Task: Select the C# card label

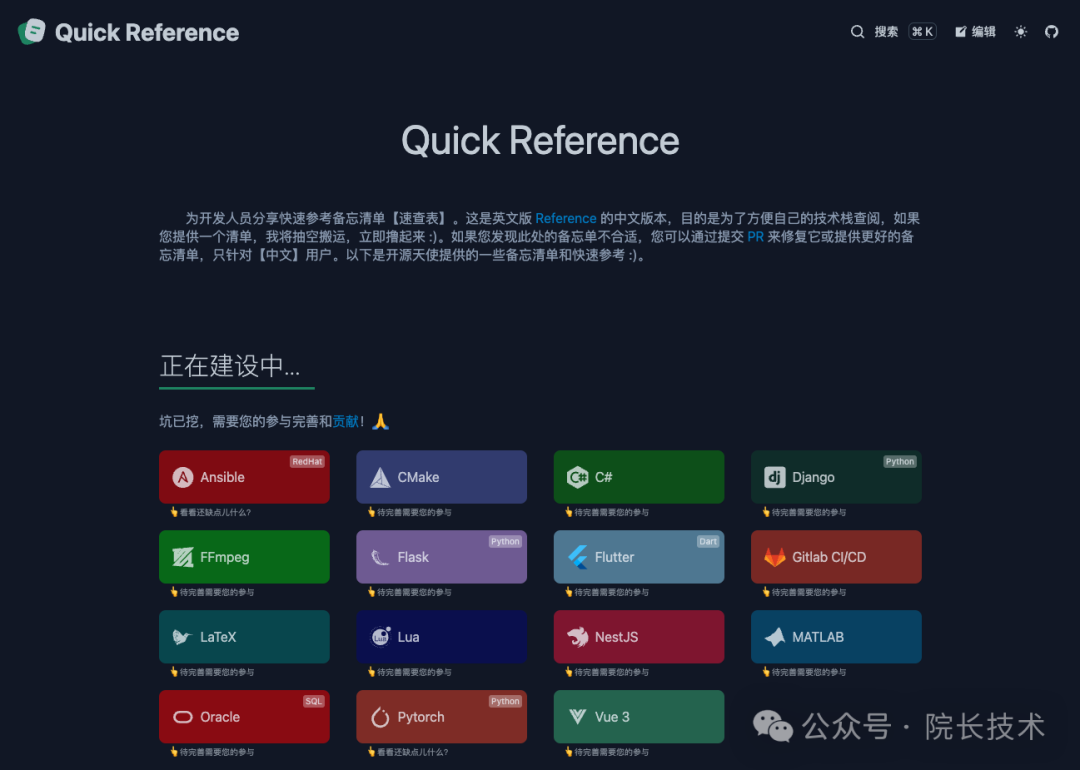Action: coord(603,477)
